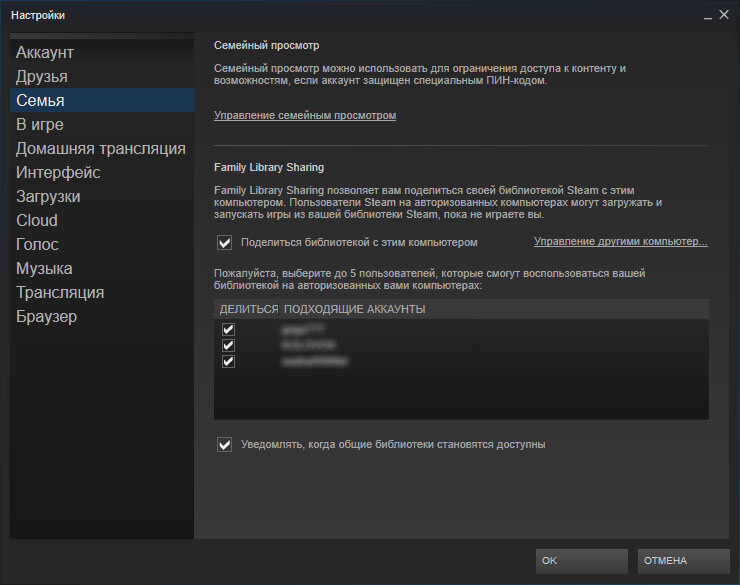
Task: Open Управление другими компьютер... link
Action: point(621,242)
